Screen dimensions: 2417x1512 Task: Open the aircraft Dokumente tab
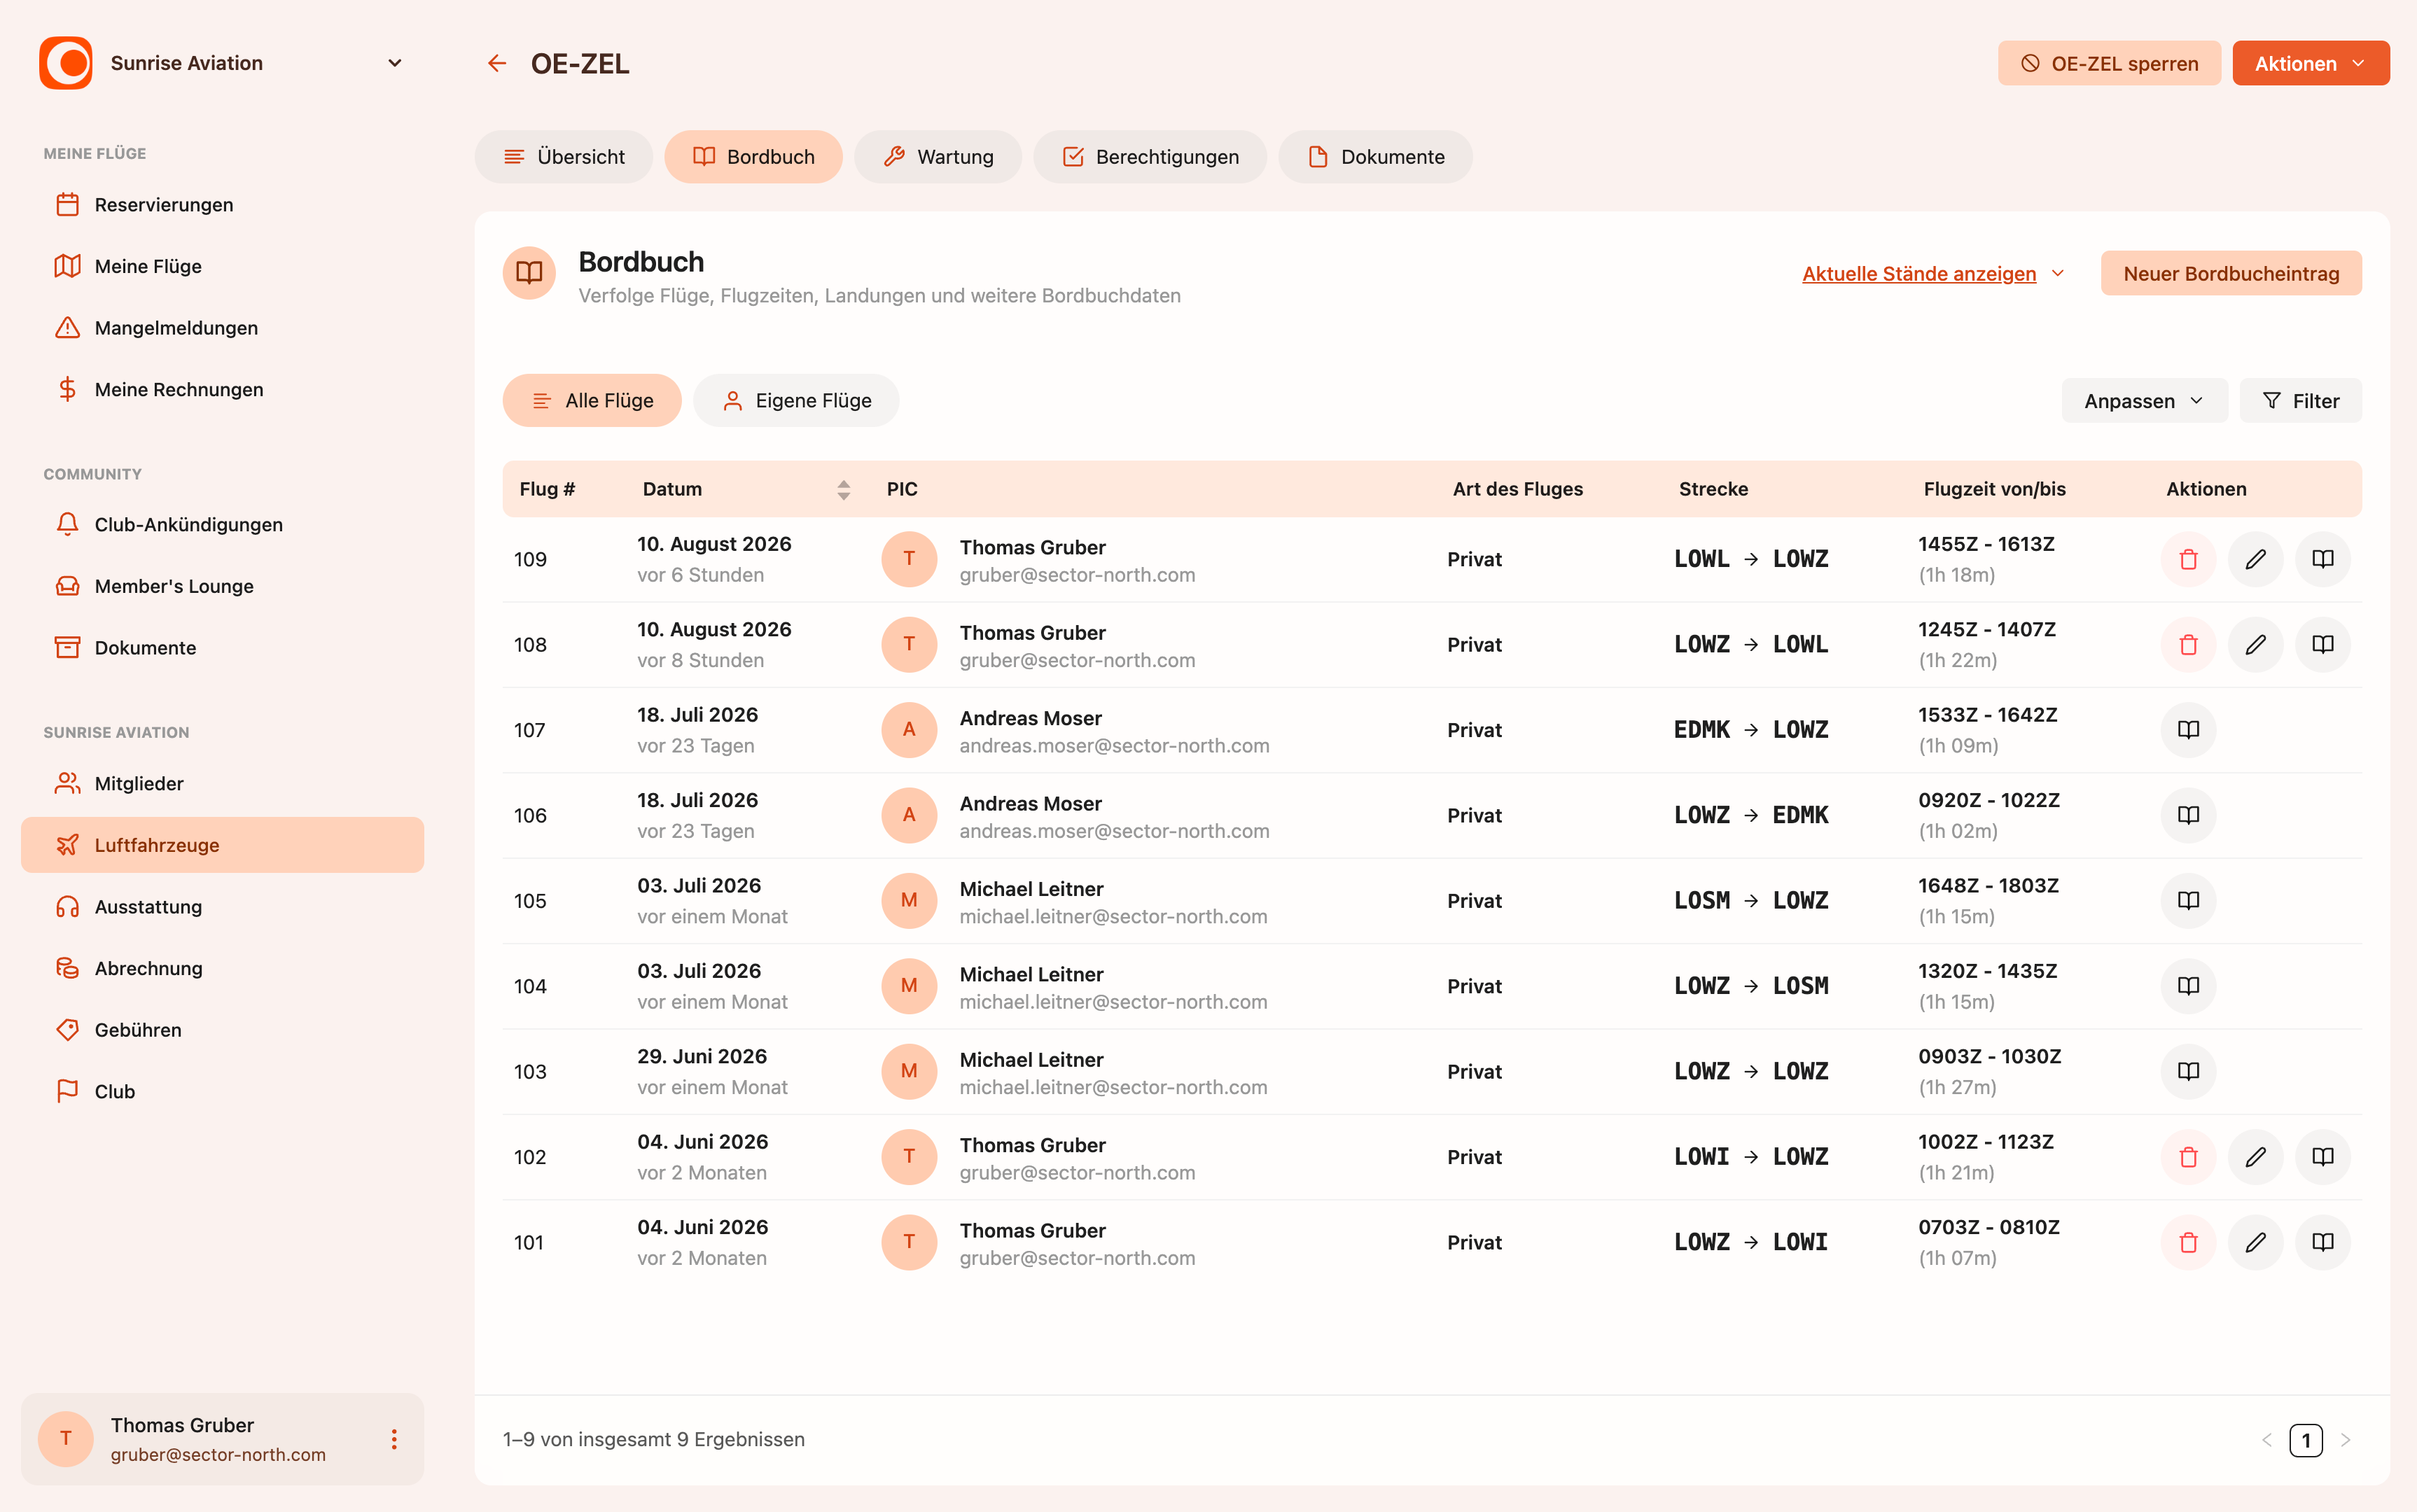point(1375,157)
